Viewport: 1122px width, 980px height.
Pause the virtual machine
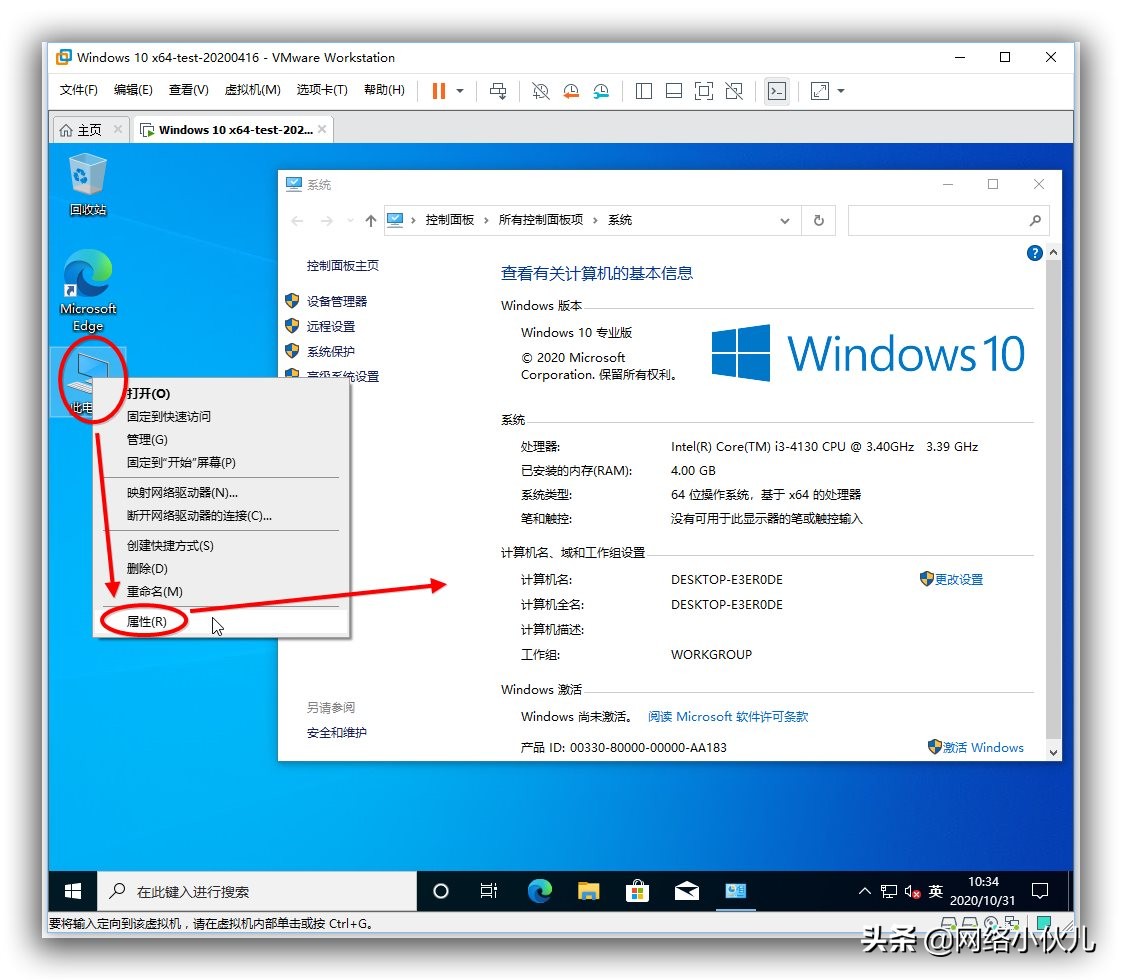pos(438,91)
